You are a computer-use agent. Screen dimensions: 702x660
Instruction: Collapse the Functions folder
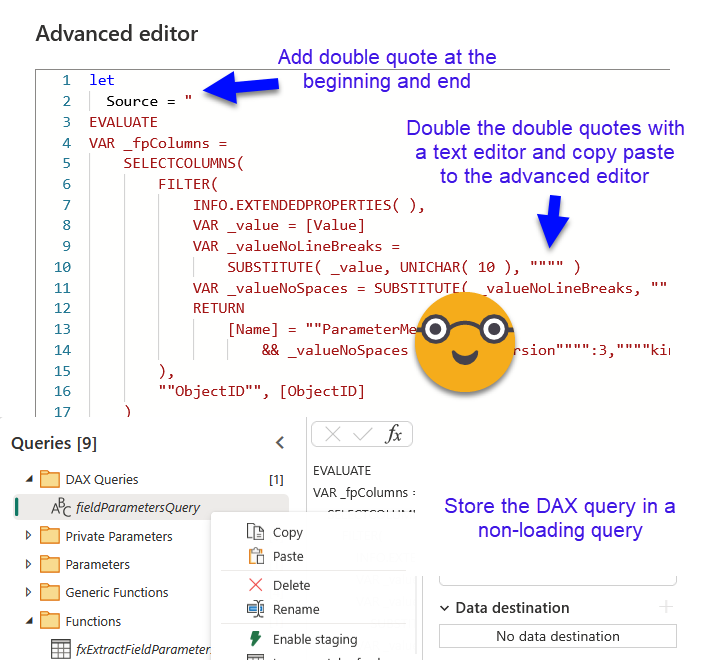point(28,621)
